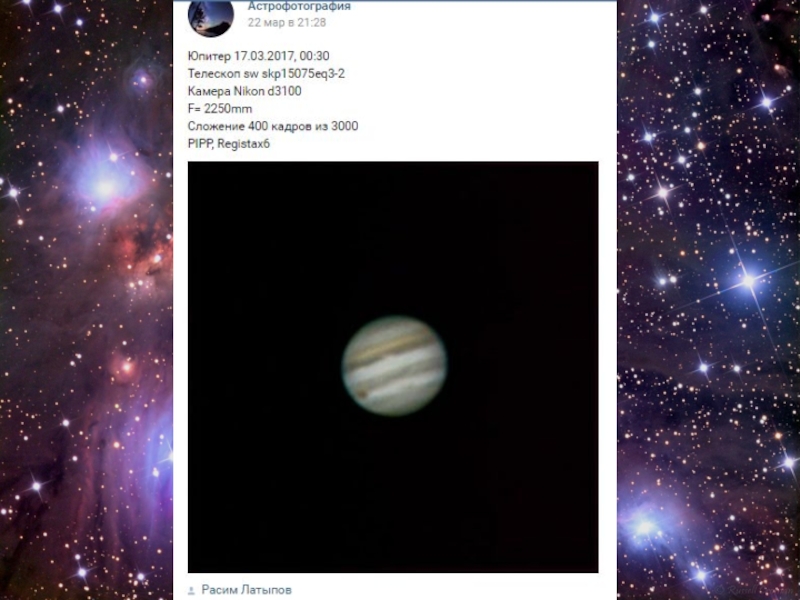Viewport: 800px width, 600px height.
Task: Click the red spot on Jupiter
Action: click(x=363, y=393)
